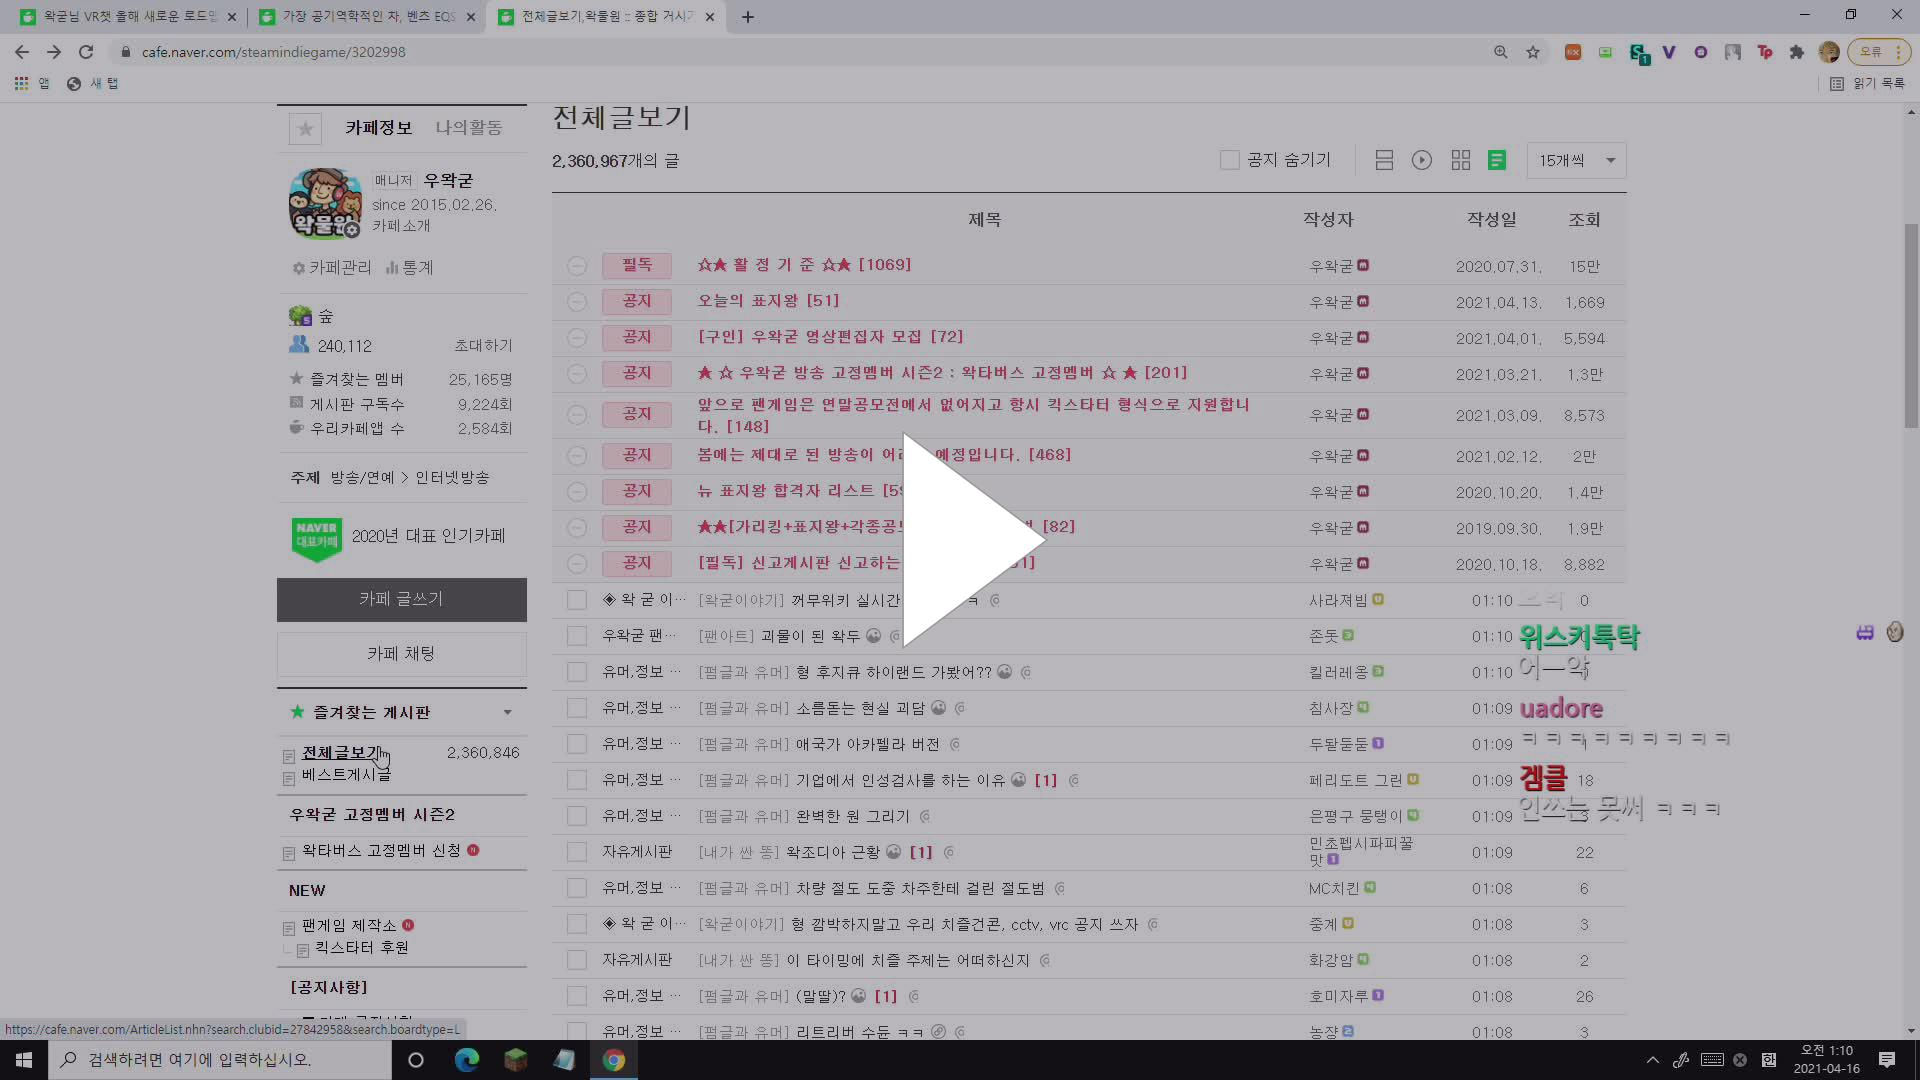1920x1080 pixels.
Task: Open the 팬게임 제작소 board
Action: pyautogui.click(x=349, y=926)
